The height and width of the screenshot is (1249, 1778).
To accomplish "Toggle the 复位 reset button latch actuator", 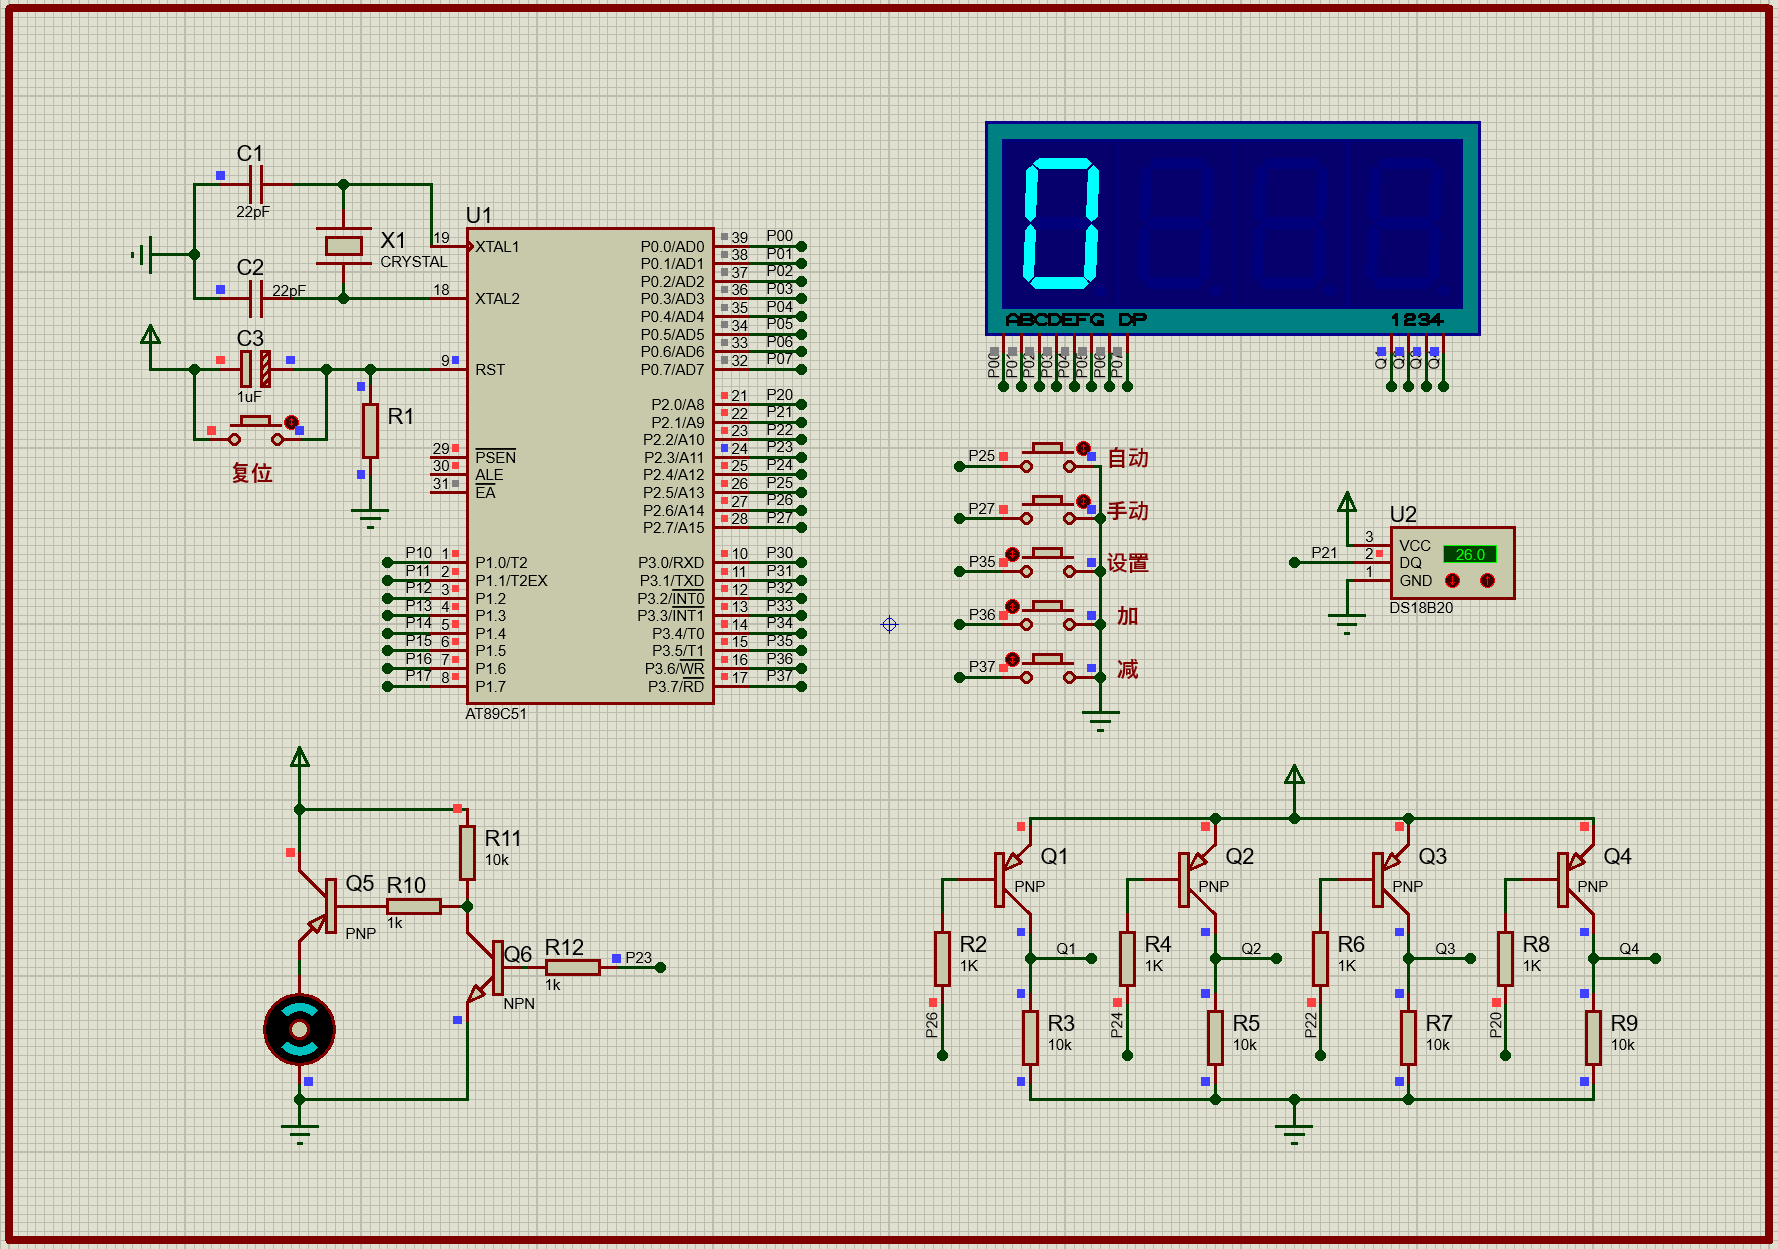I will [x=291, y=422].
